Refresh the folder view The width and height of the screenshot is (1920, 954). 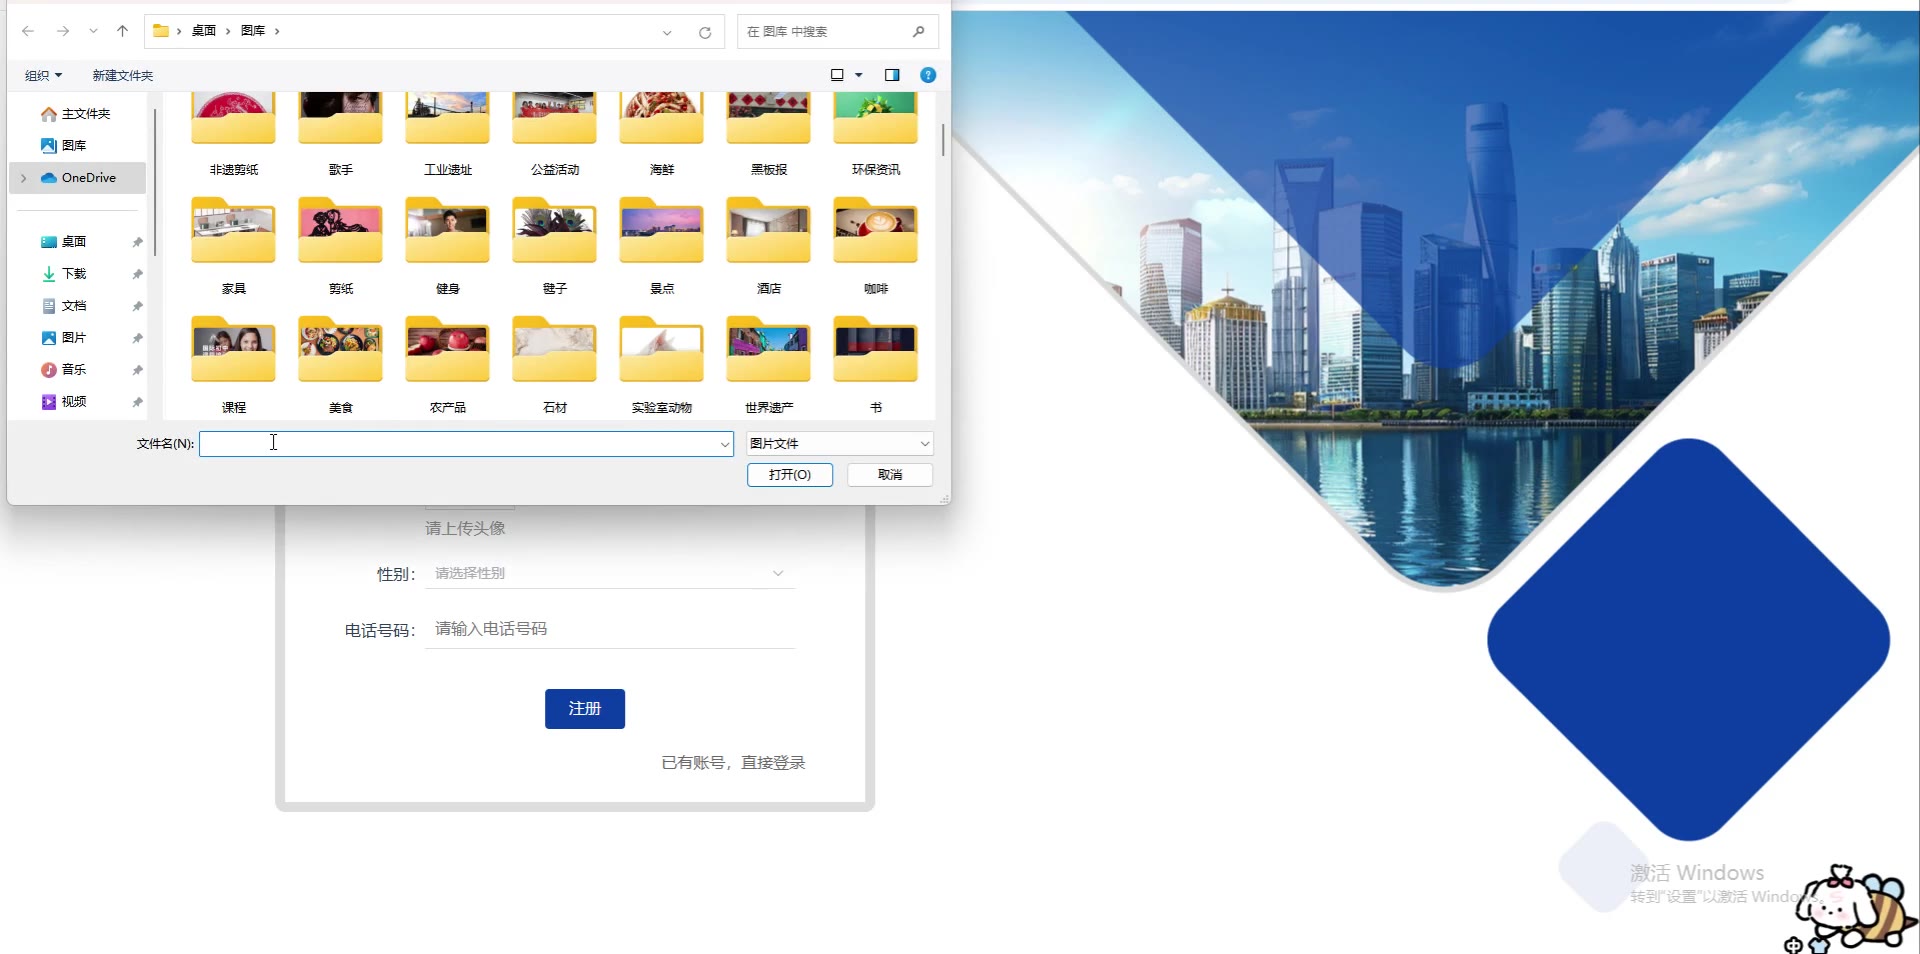pyautogui.click(x=705, y=32)
